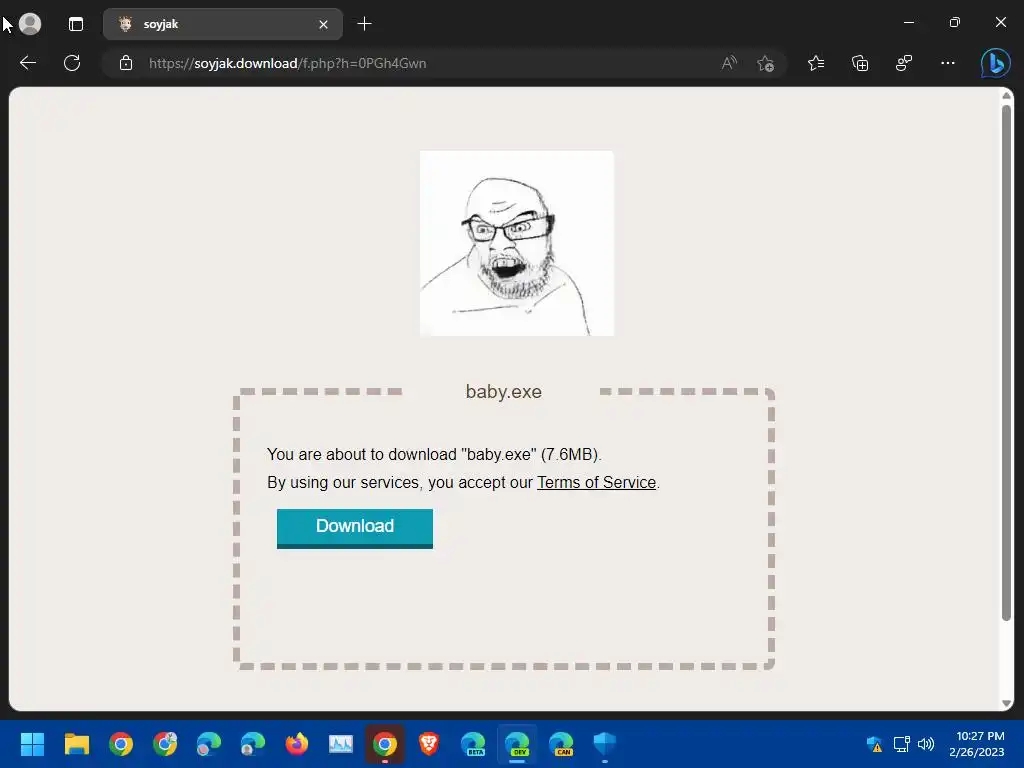Viewport: 1024px width, 768px height.
Task: Open Edge Beta from the taskbar
Action: pos(473,744)
